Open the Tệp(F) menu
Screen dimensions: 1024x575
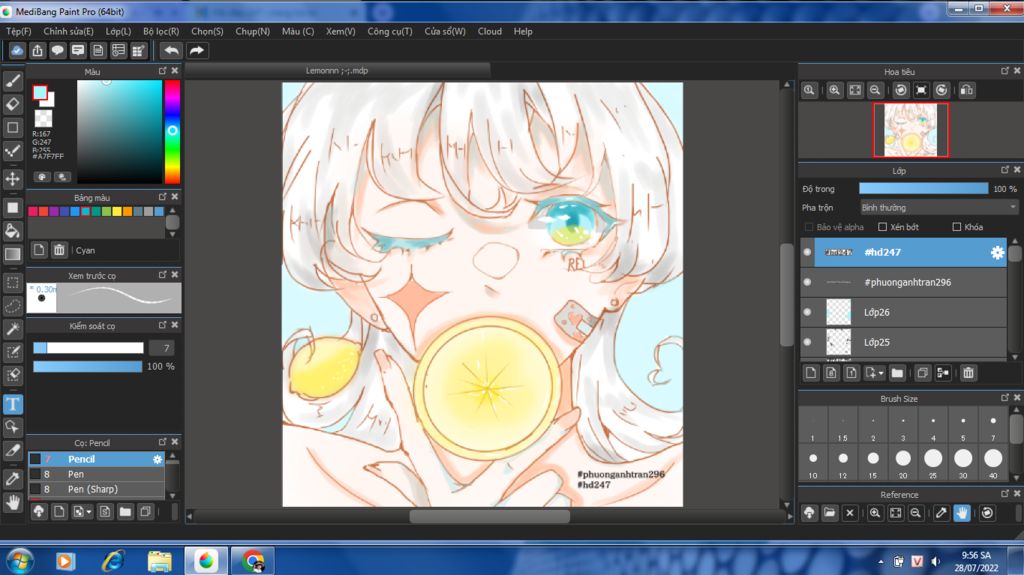(x=18, y=31)
